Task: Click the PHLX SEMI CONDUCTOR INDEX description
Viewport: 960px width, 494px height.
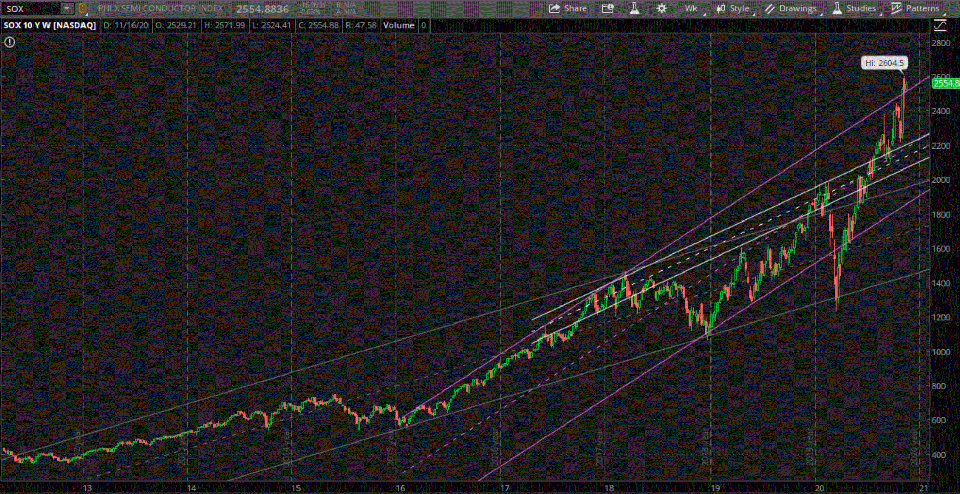Action: point(159,9)
